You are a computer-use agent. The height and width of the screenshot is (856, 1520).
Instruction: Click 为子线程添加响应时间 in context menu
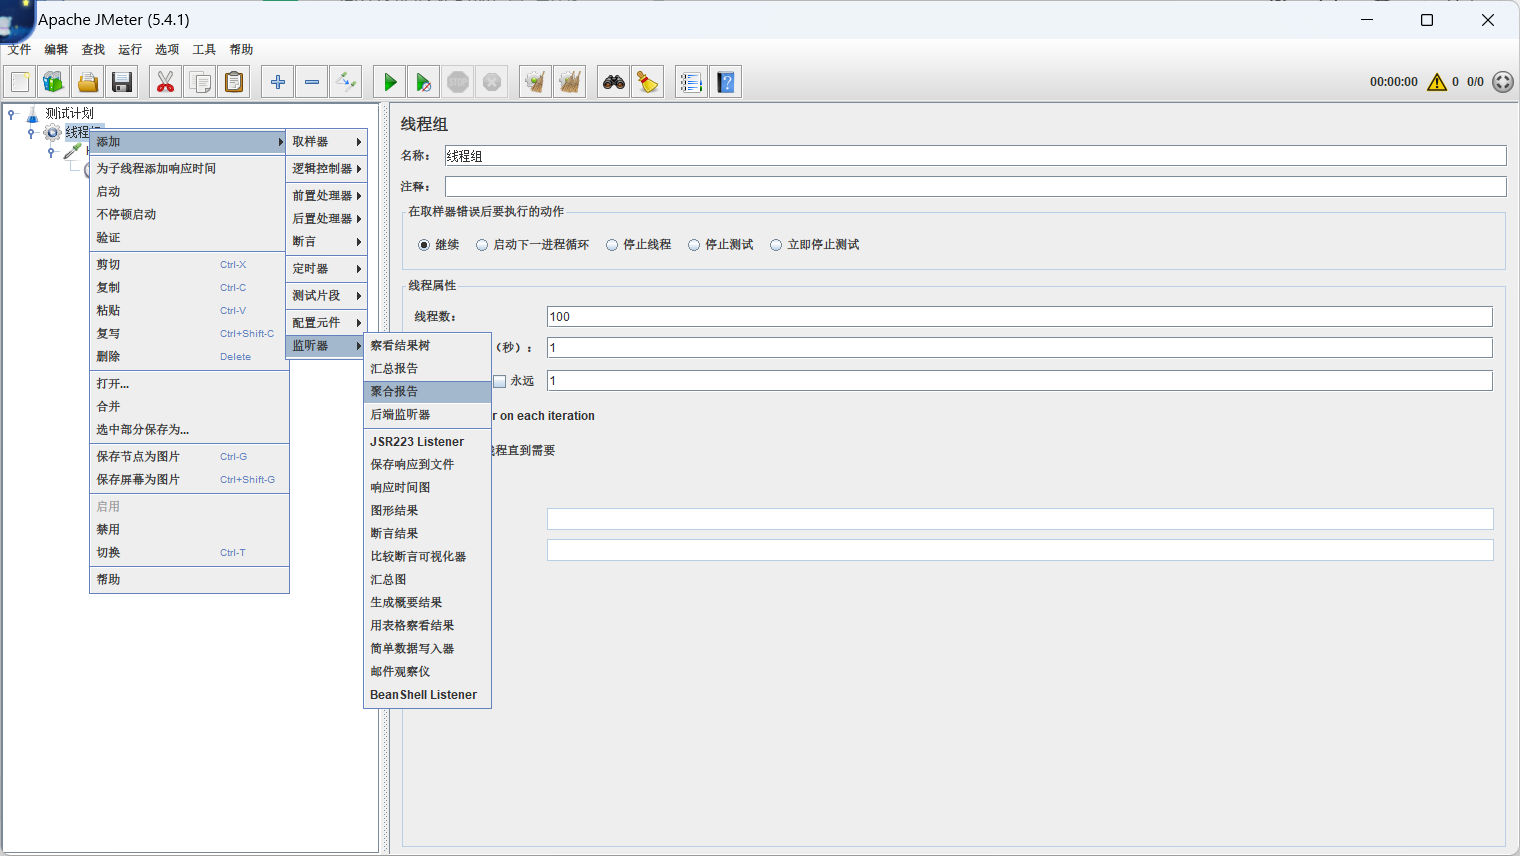click(x=189, y=169)
